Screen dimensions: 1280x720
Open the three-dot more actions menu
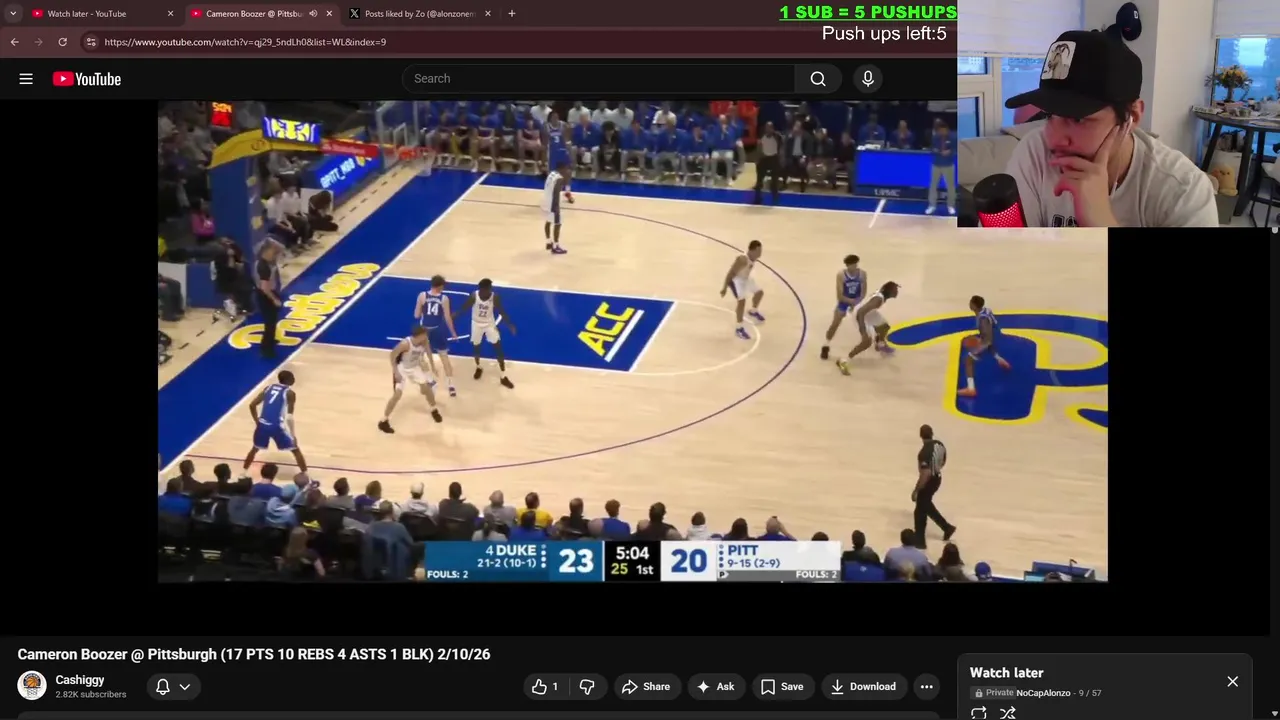click(x=927, y=686)
